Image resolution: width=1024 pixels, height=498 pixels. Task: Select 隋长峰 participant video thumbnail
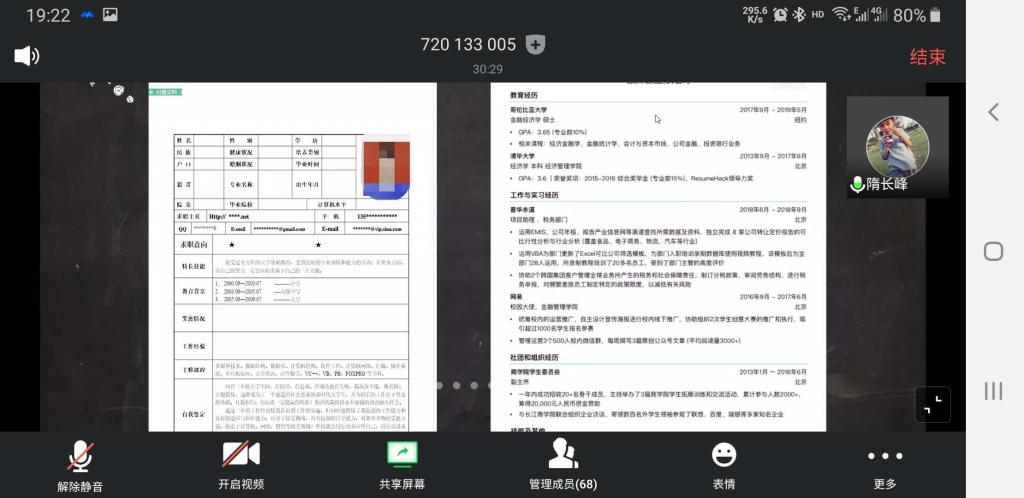(x=897, y=147)
